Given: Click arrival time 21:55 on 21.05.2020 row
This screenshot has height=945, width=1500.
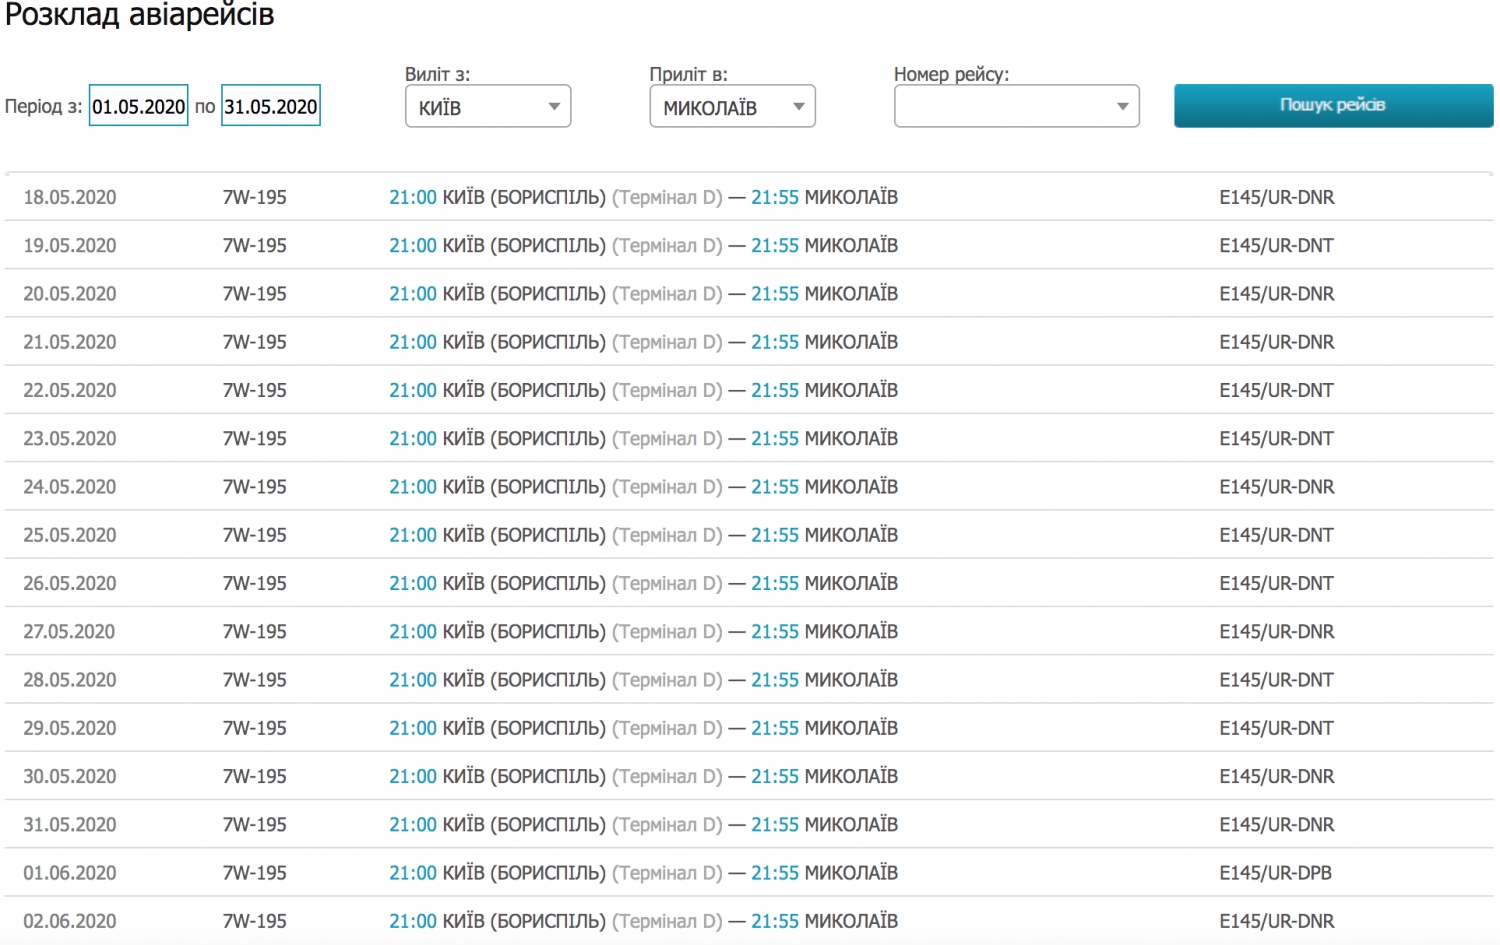Looking at the screenshot, I should [774, 342].
